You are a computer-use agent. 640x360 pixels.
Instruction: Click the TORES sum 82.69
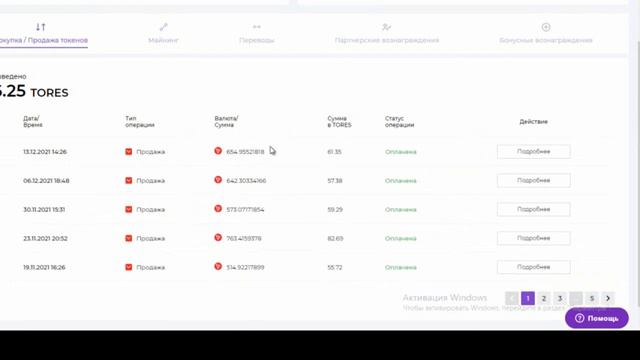[x=335, y=238]
